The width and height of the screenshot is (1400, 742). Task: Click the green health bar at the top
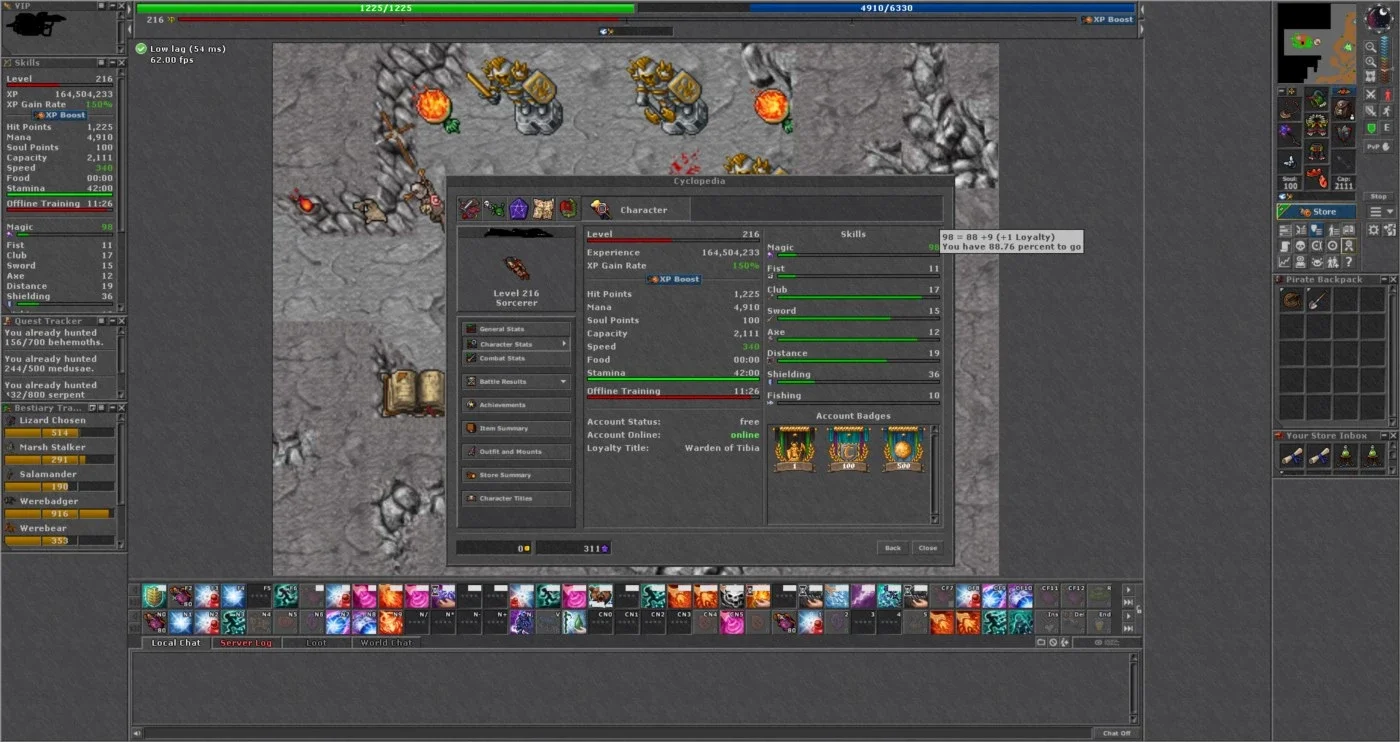tap(385, 8)
